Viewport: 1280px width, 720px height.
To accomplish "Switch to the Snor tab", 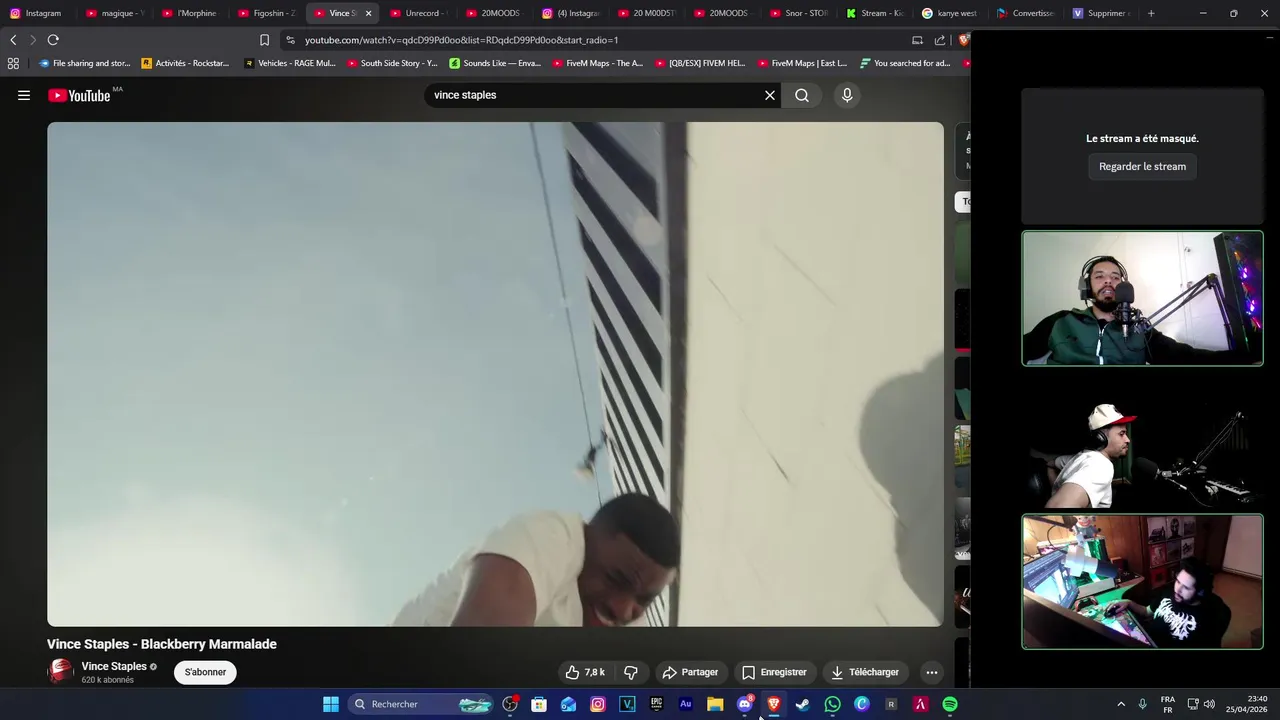I will click(798, 13).
